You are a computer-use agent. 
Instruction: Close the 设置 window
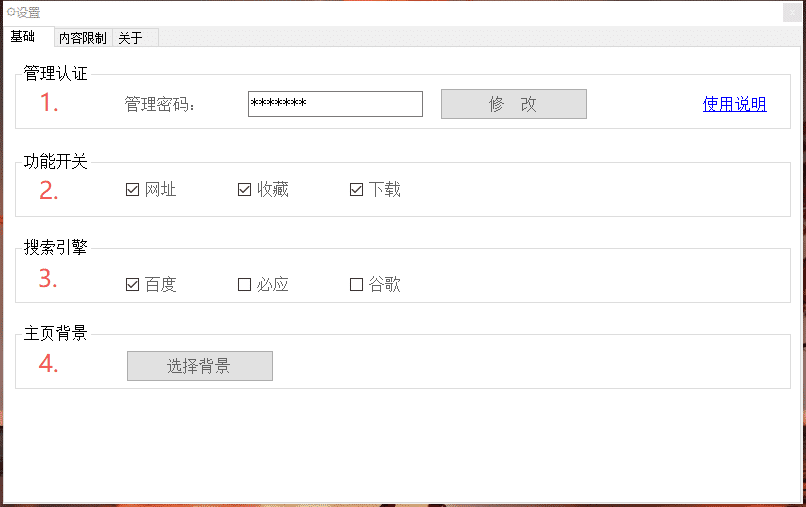point(790,12)
